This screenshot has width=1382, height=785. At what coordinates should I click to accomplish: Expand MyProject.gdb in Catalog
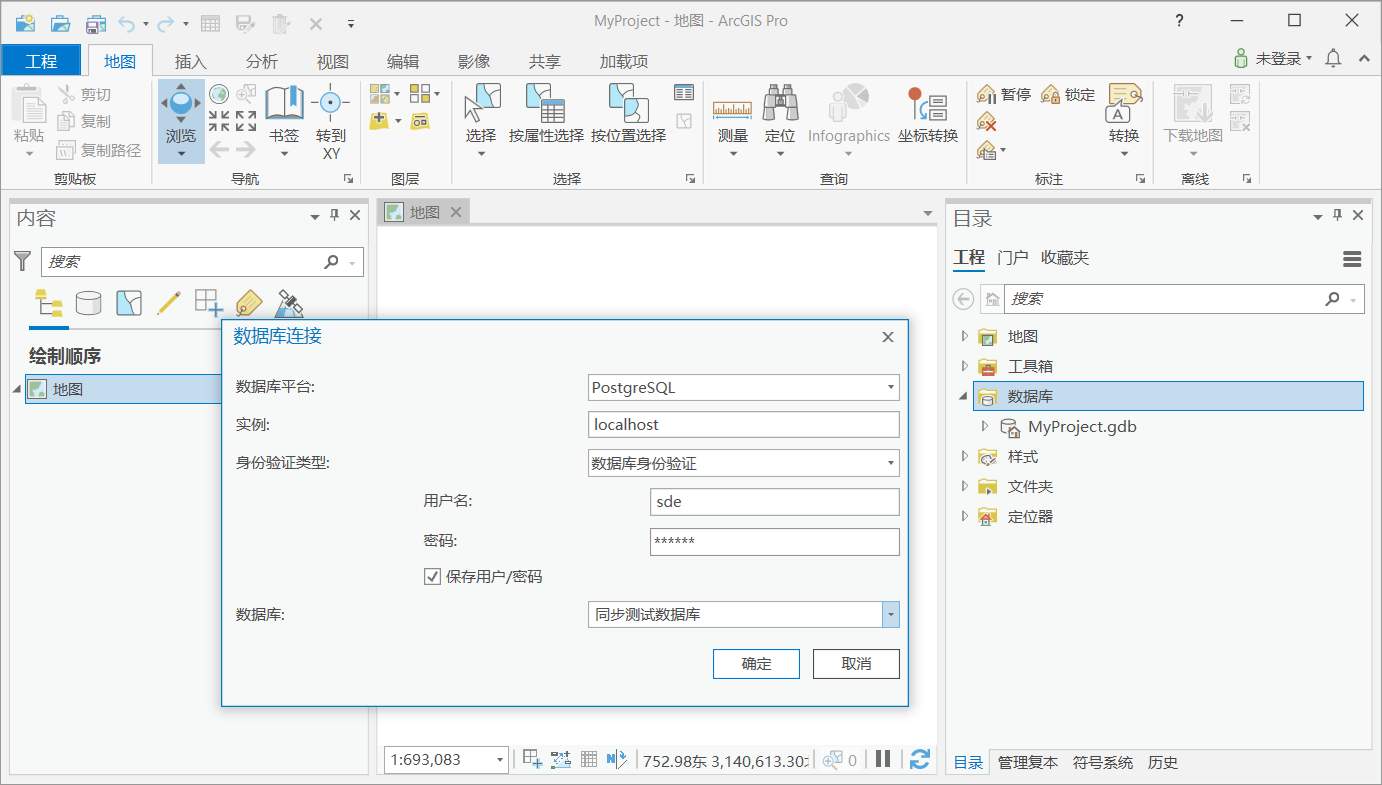pos(985,427)
